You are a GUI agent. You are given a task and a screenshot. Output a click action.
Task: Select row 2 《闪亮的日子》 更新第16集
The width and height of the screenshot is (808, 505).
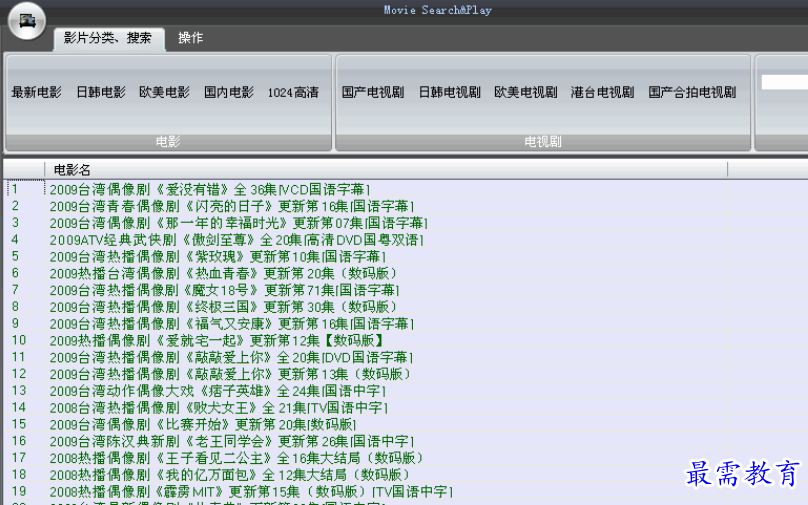[232, 207]
